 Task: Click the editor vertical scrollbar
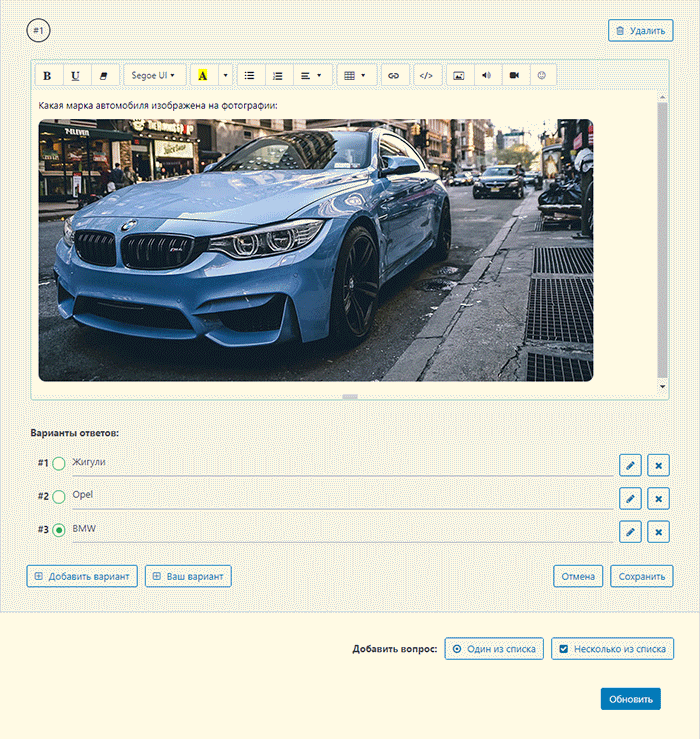pyautogui.click(x=663, y=240)
